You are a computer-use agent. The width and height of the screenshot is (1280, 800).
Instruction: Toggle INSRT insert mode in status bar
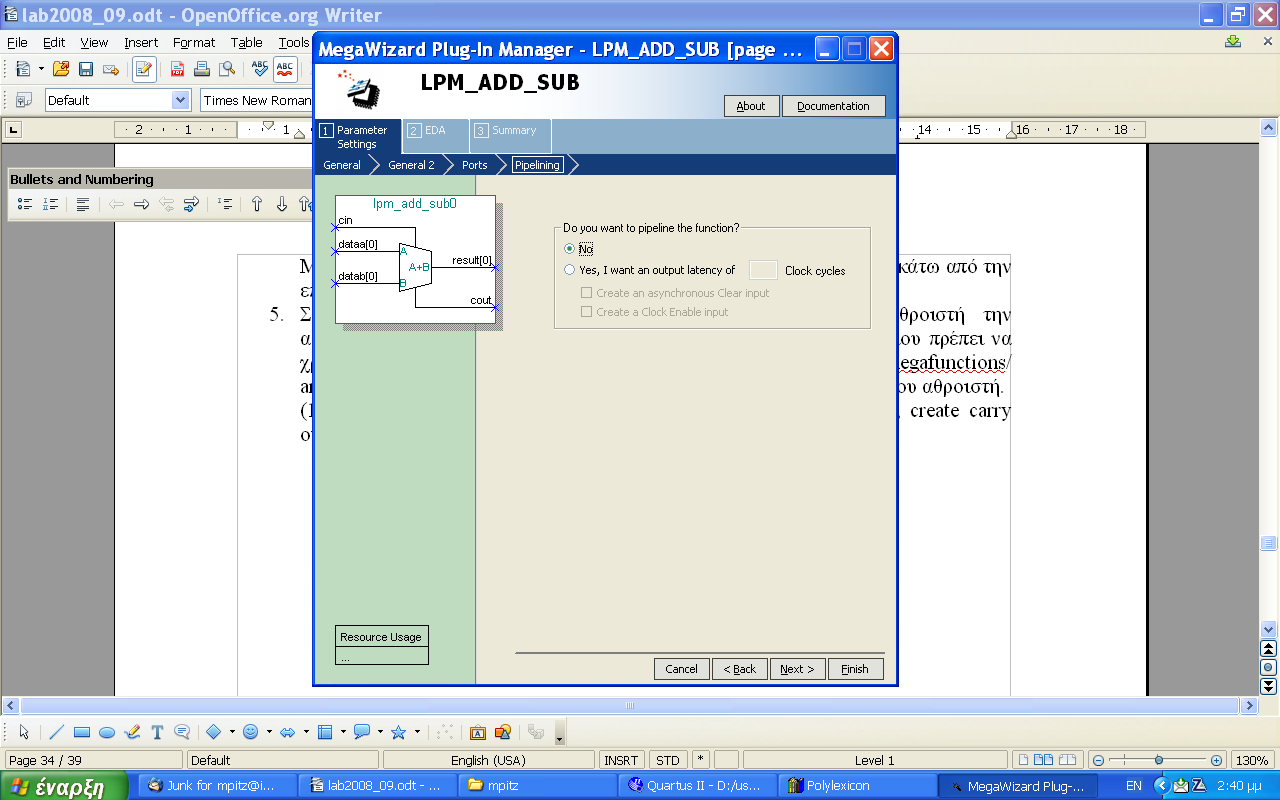coord(621,760)
